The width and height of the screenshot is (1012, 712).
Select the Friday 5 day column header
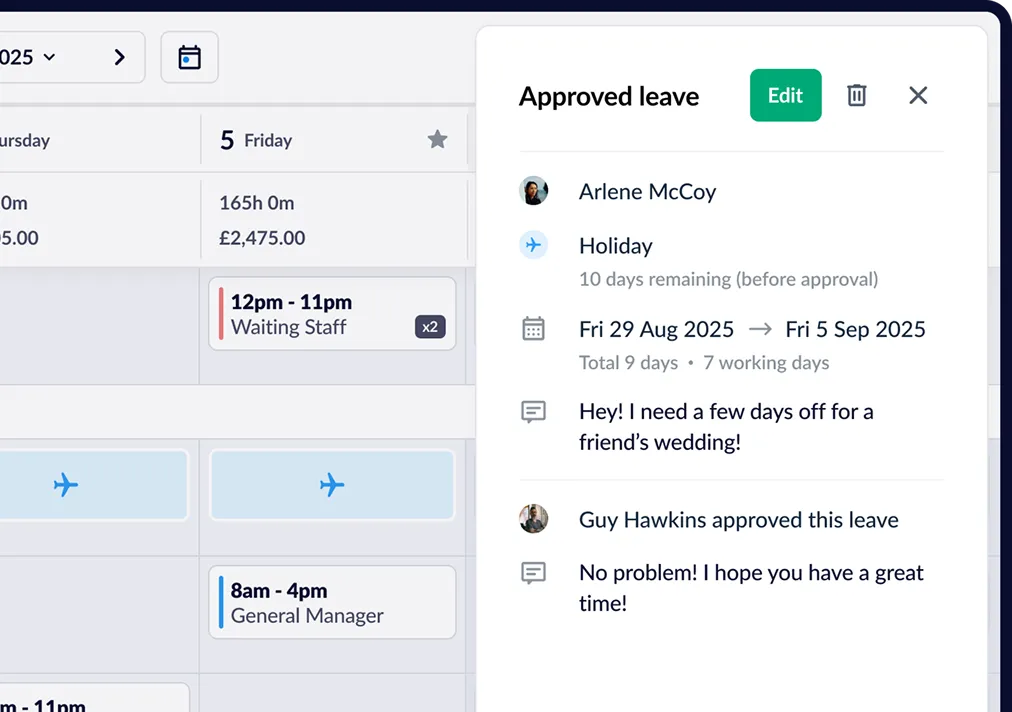pos(258,140)
